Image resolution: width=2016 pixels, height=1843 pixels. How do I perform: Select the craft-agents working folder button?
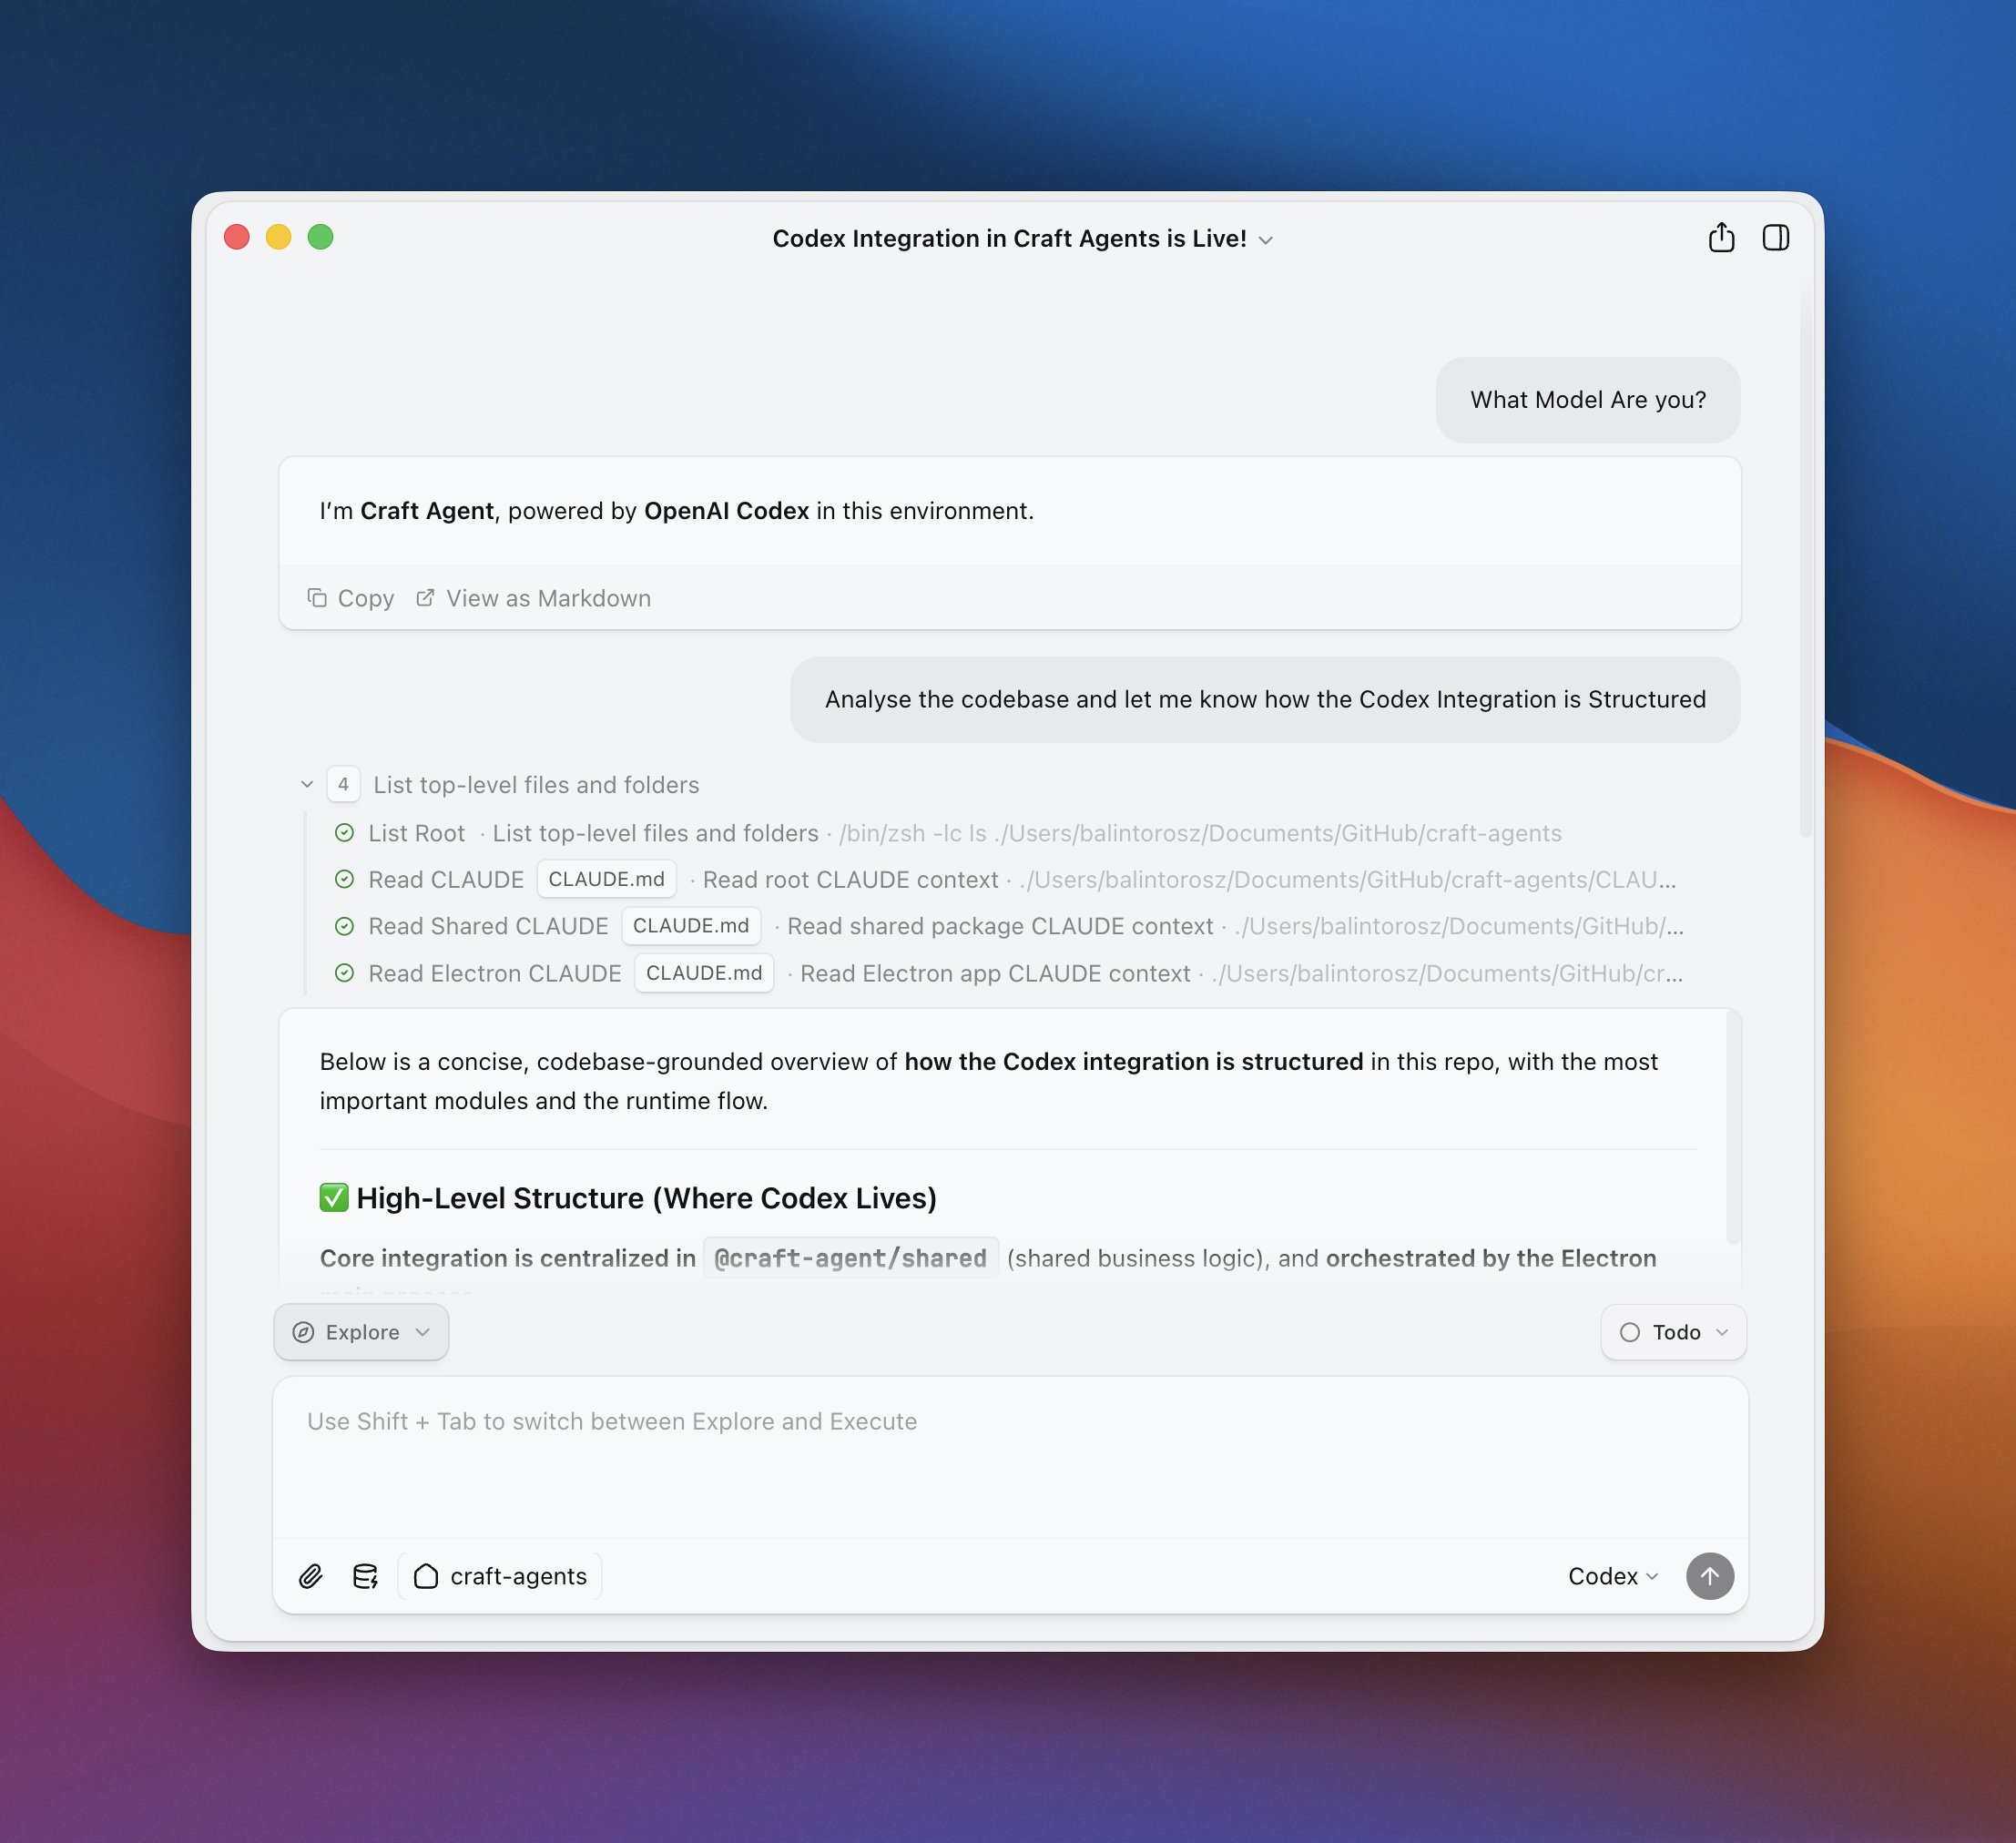501,1577
